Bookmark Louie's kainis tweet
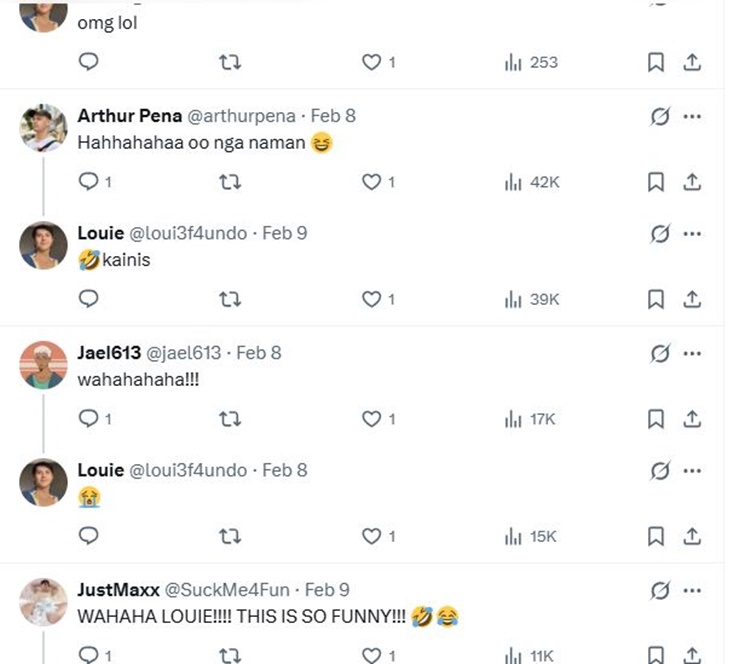Viewport: 750px width, 664px height. click(656, 299)
